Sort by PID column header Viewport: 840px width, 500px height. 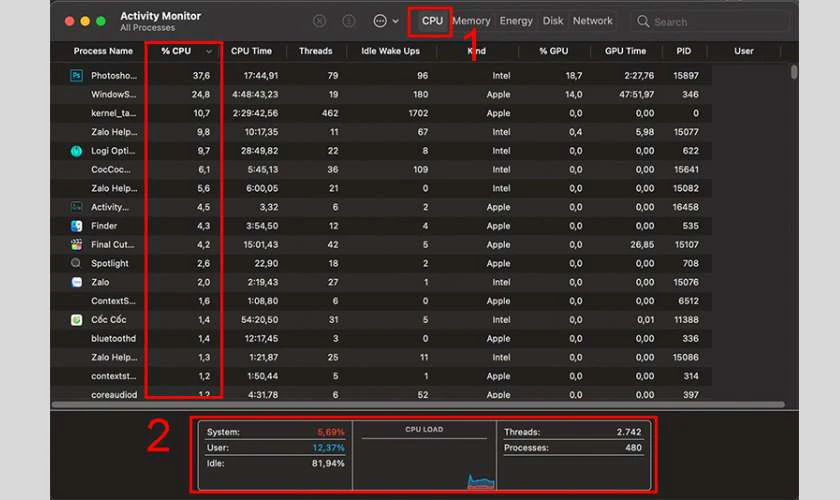click(684, 51)
